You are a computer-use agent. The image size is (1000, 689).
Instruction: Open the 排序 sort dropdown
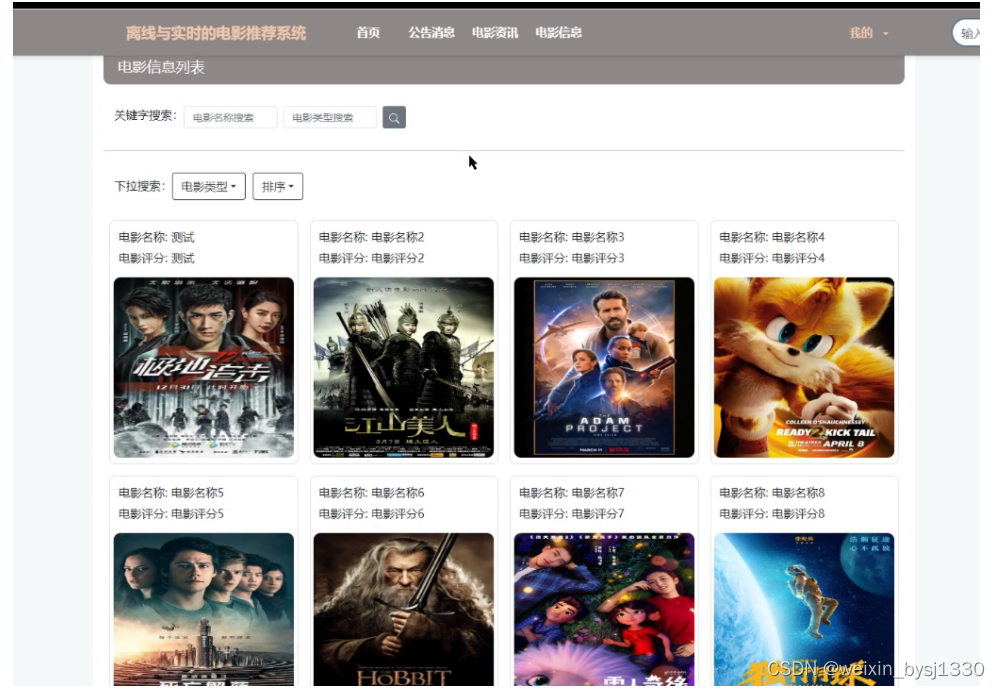point(277,186)
